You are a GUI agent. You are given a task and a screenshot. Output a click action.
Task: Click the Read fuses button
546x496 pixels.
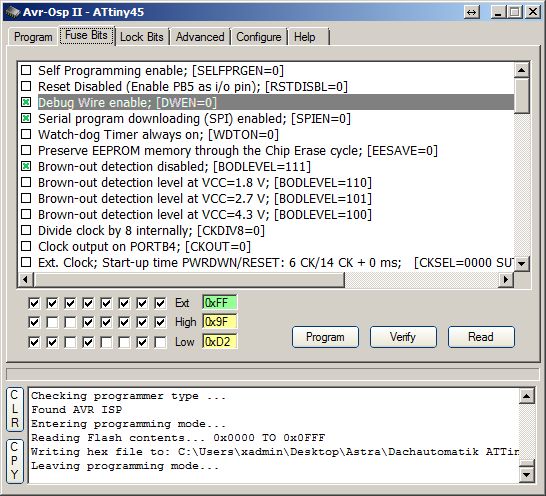point(481,337)
